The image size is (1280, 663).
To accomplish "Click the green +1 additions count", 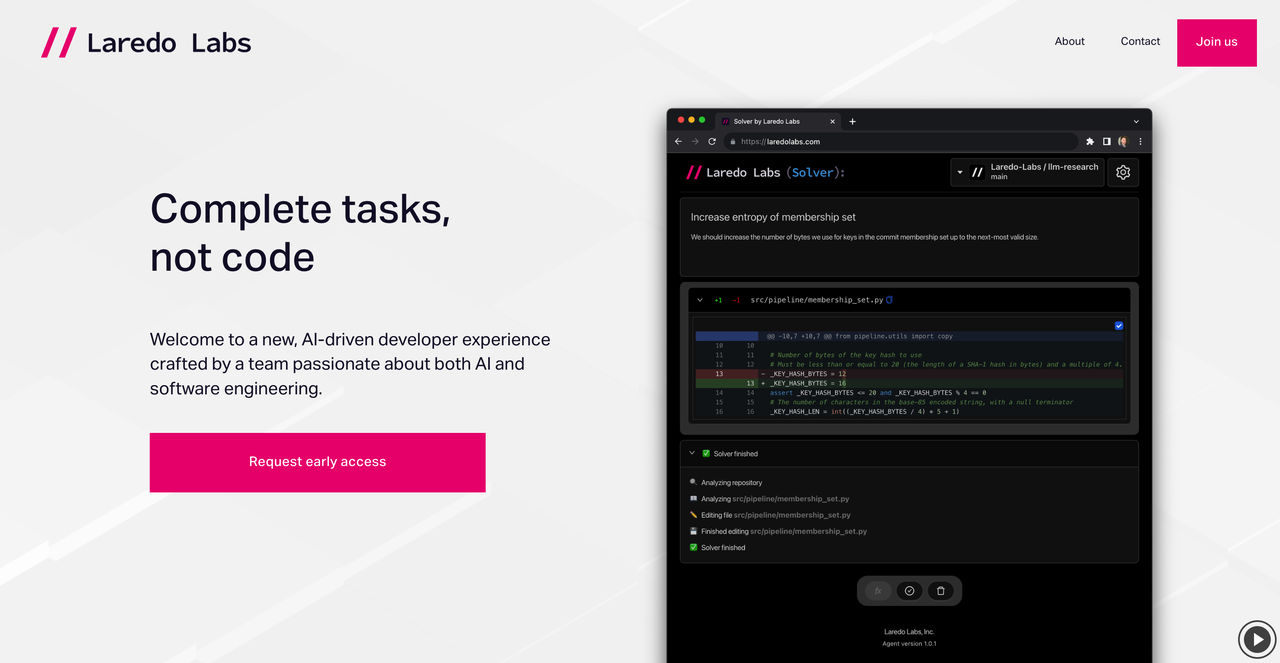I will (x=718, y=300).
